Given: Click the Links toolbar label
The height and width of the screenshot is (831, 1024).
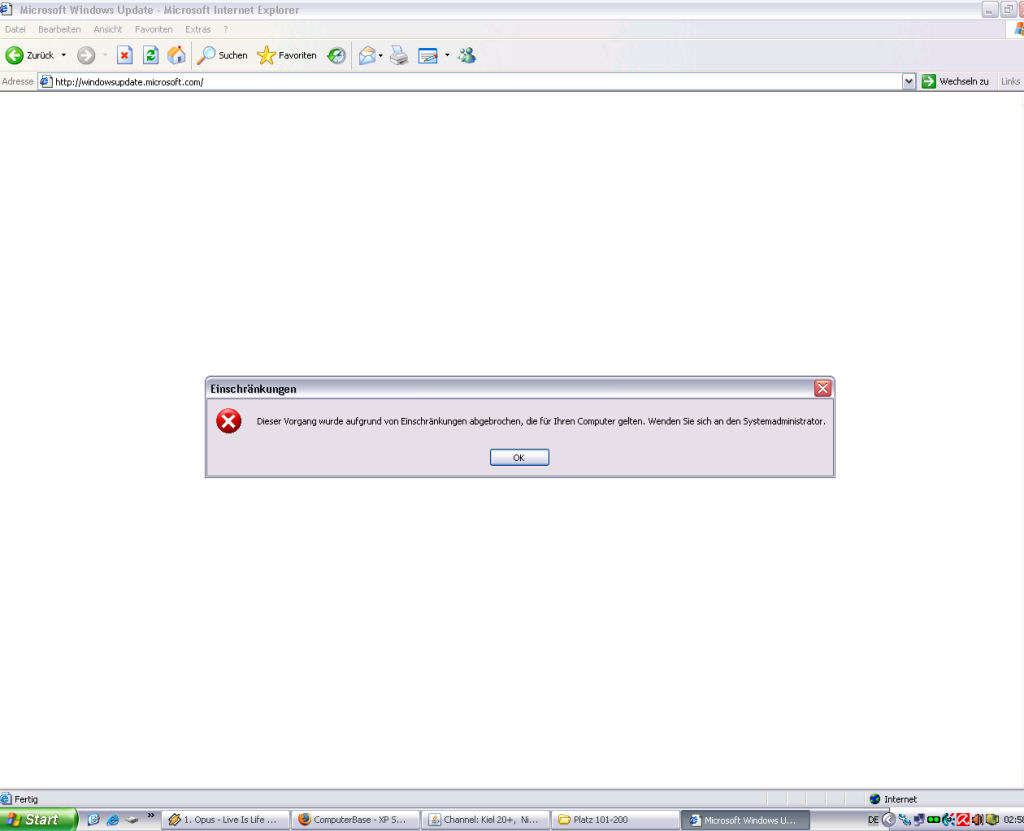Looking at the screenshot, I should point(1010,82).
